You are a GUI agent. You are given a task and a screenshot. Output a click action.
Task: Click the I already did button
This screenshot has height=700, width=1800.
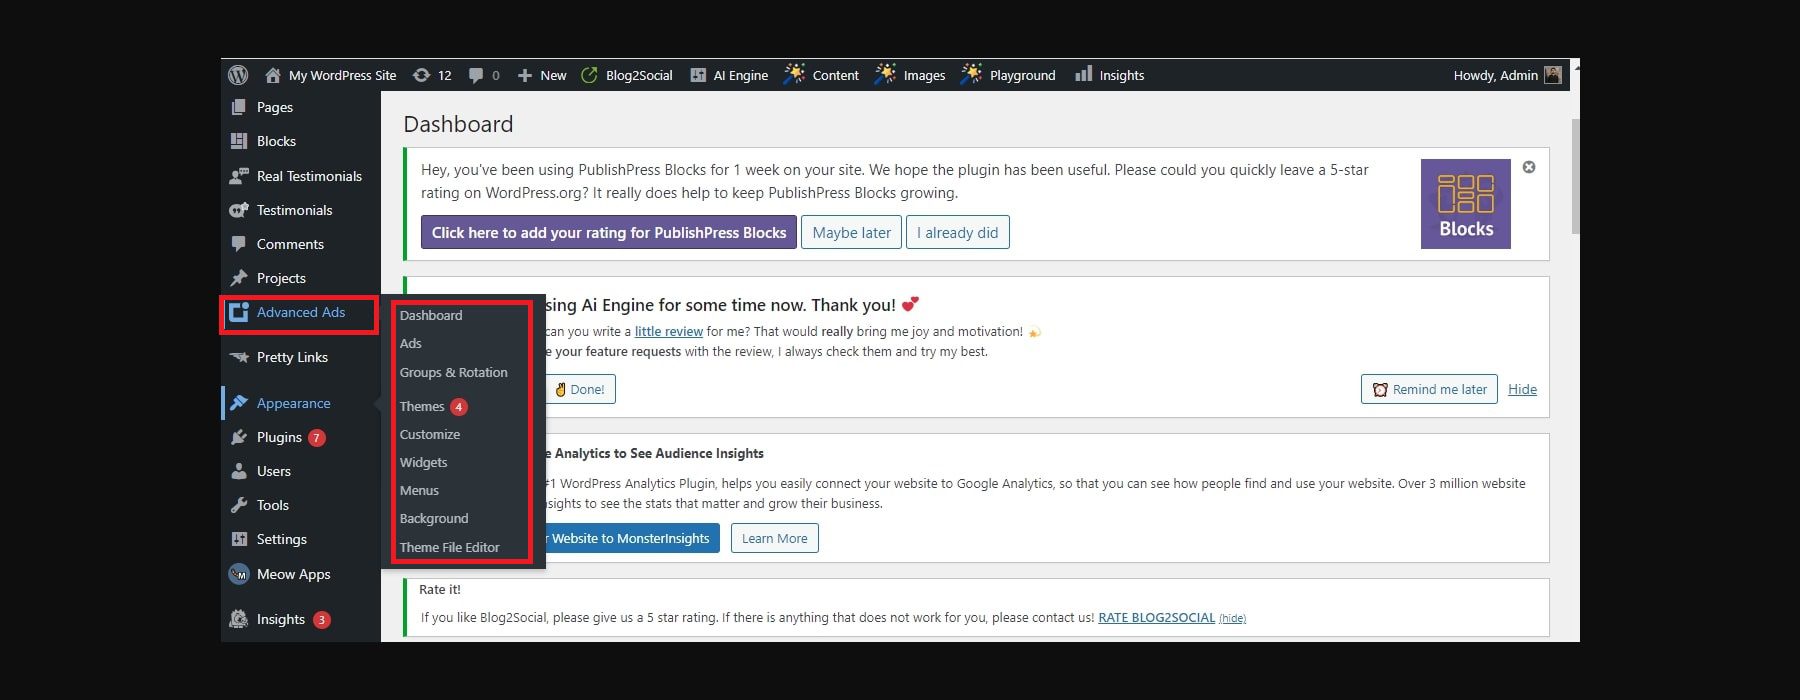tap(957, 232)
